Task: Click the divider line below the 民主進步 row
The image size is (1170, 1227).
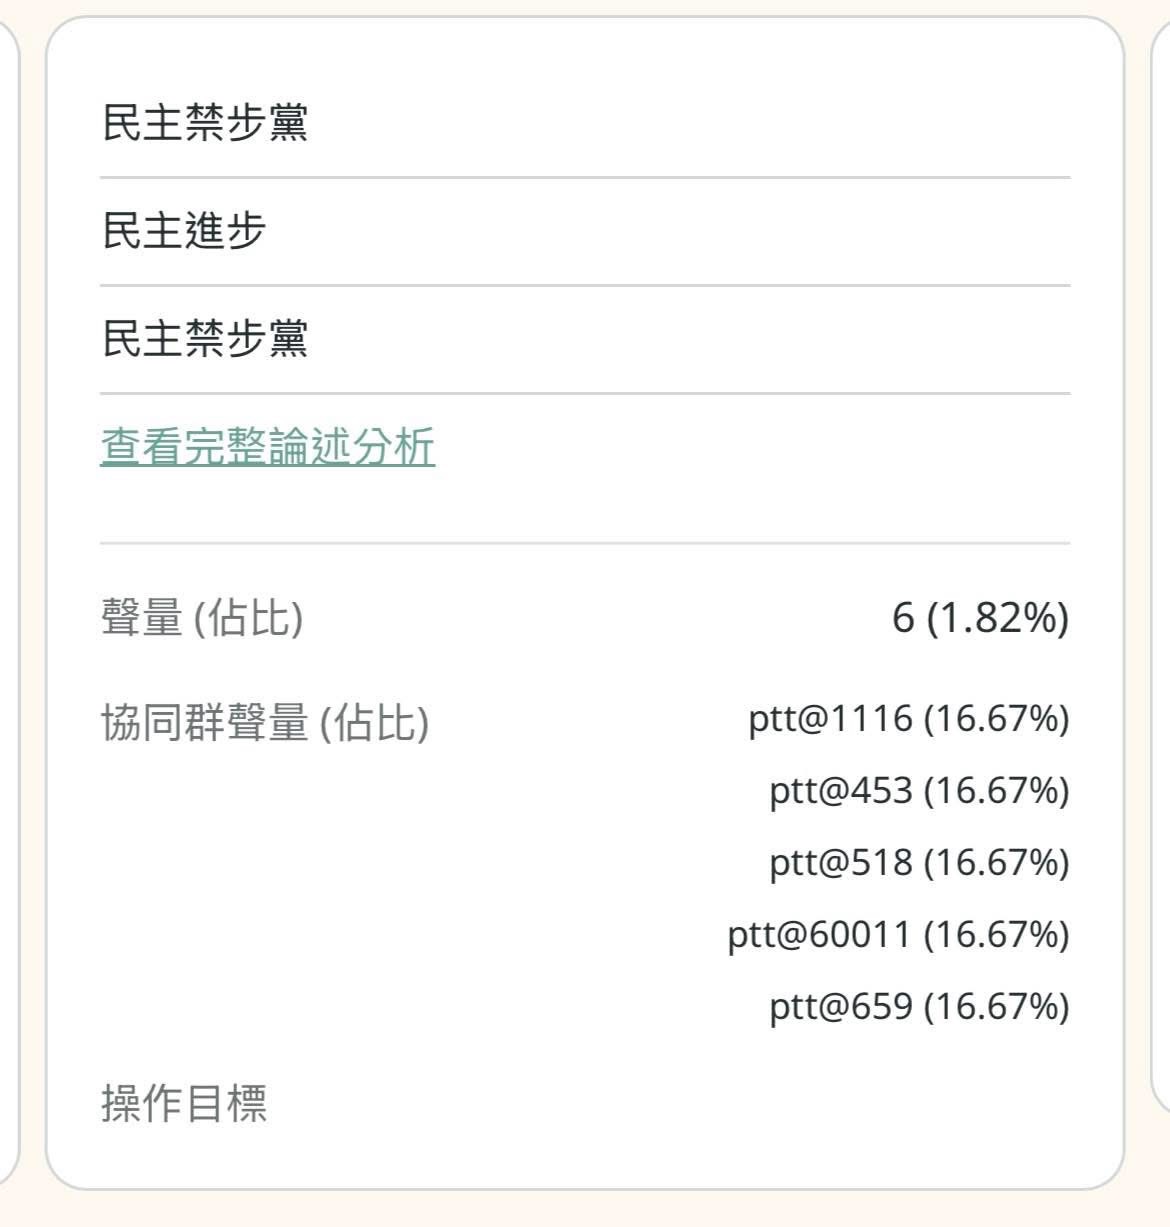Action: point(585,285)
